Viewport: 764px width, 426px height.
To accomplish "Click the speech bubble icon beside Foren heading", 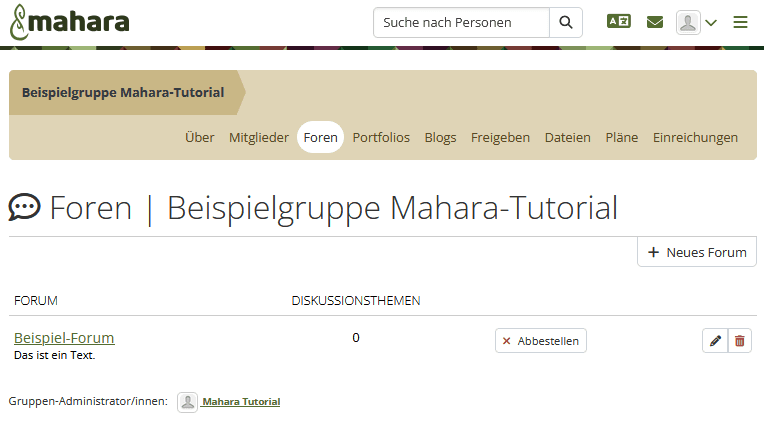I will (x=24, y=207).
